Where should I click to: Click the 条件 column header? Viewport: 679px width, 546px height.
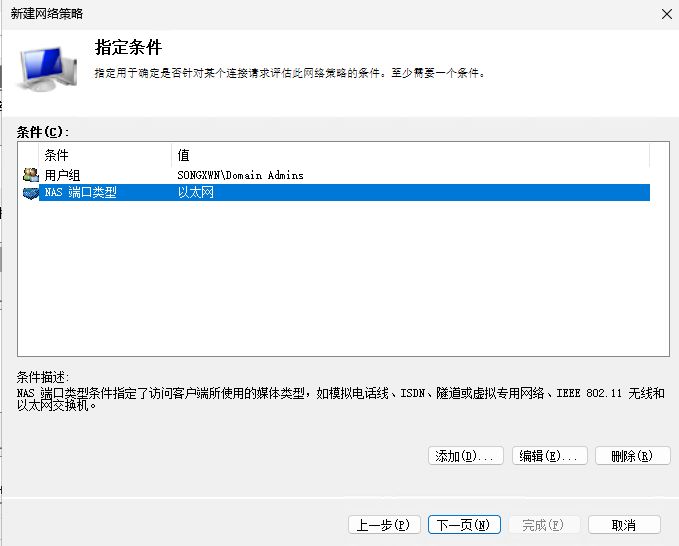pyautogui.click(x=57, y=155)
